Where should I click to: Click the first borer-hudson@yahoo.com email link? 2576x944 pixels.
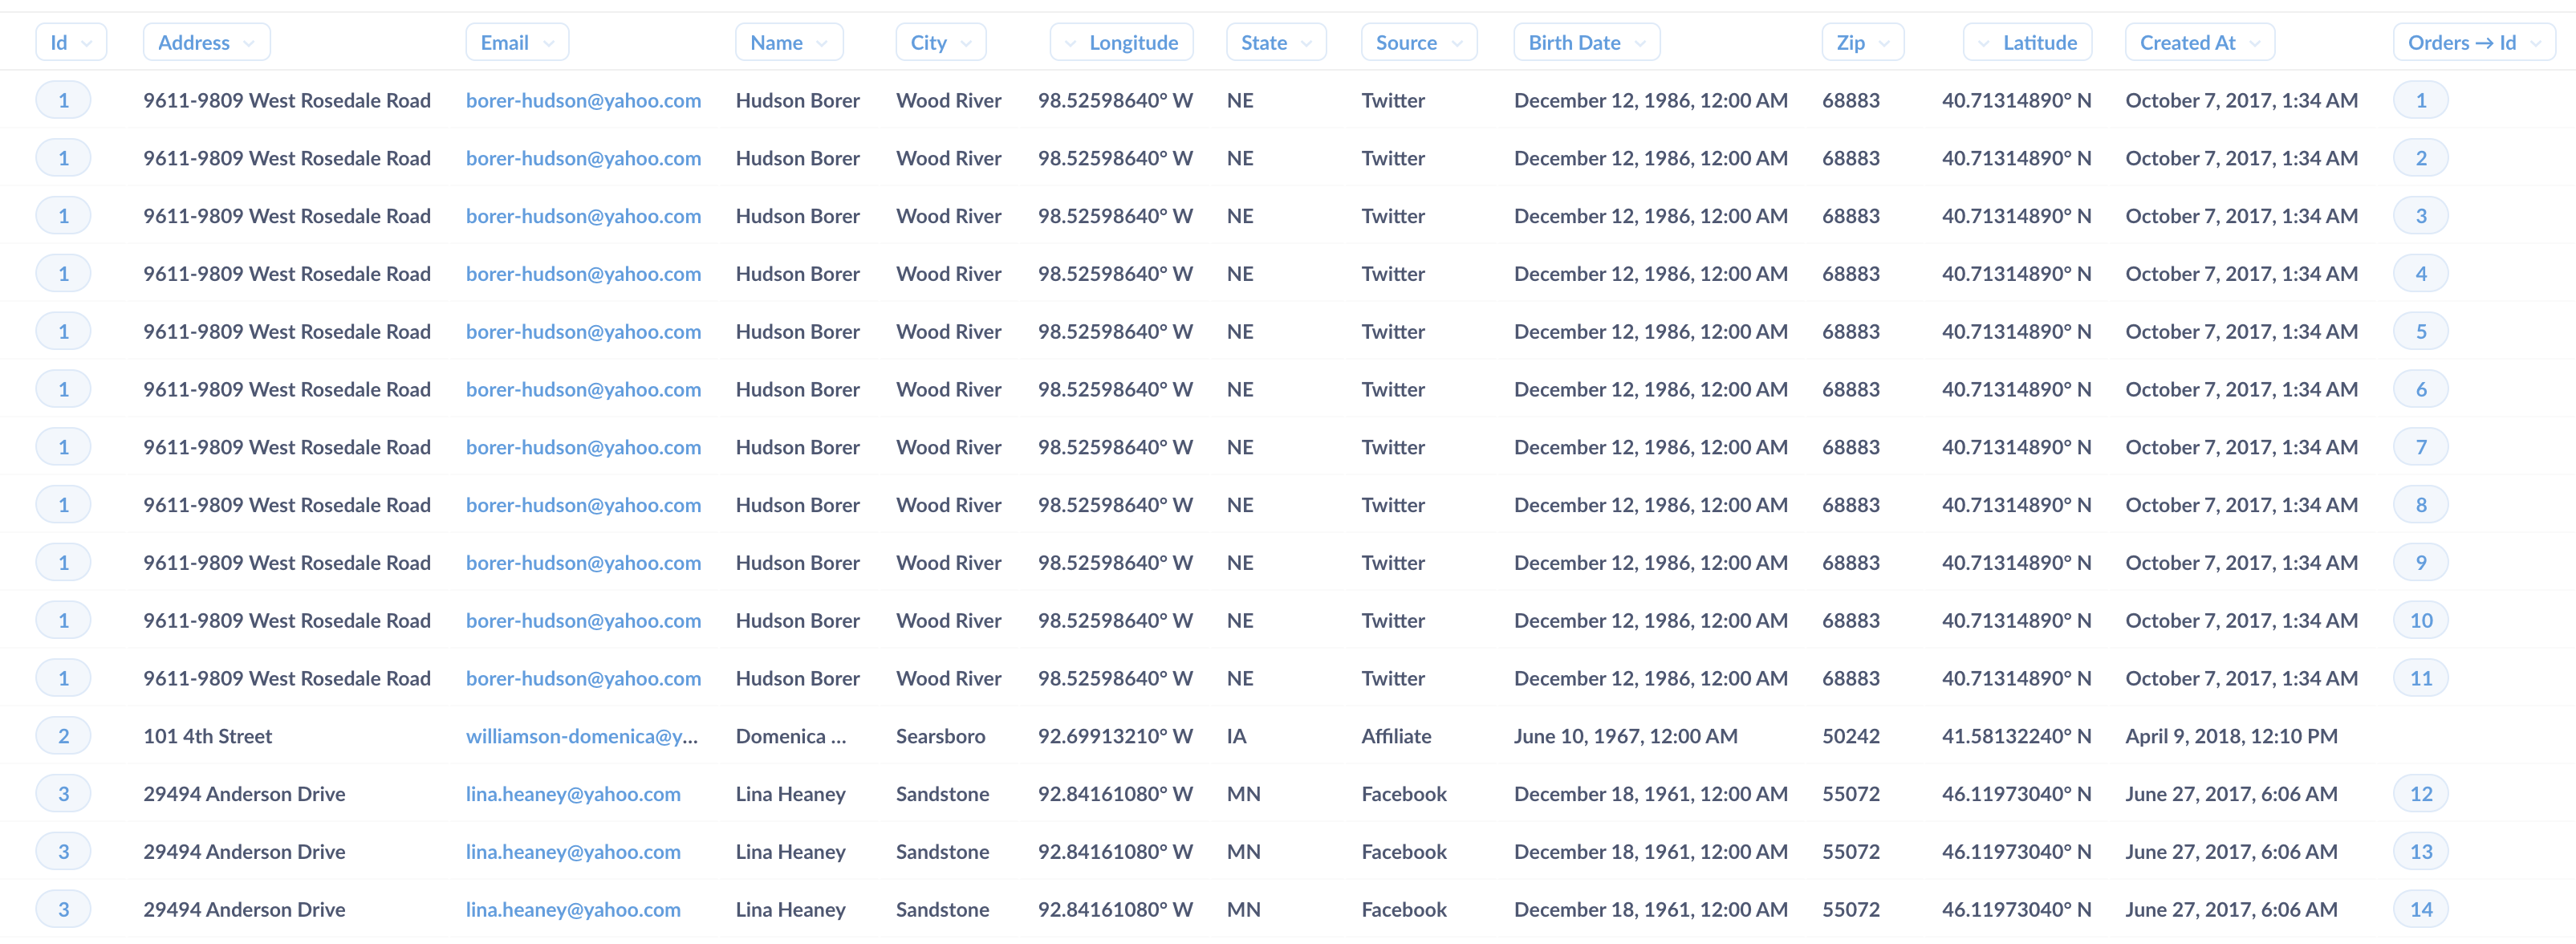[x=583, y=101]
